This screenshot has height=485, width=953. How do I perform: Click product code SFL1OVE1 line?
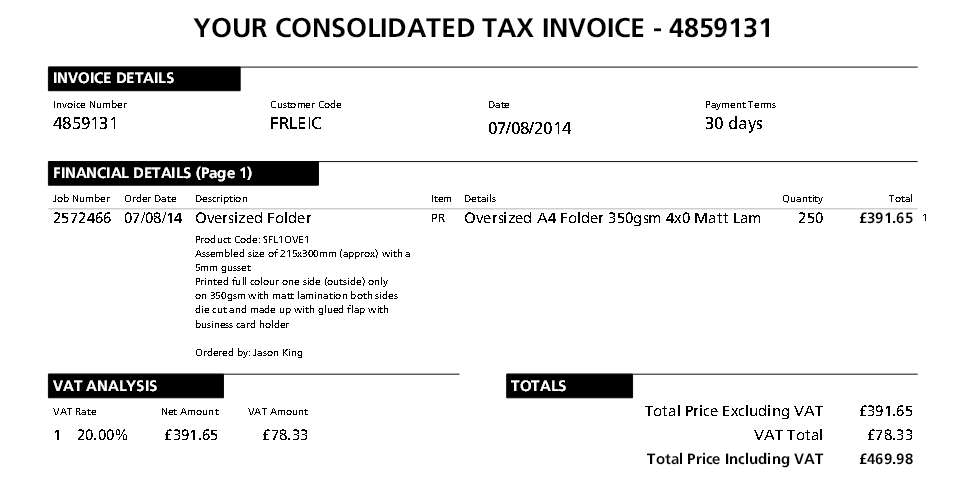coord(252,239)
